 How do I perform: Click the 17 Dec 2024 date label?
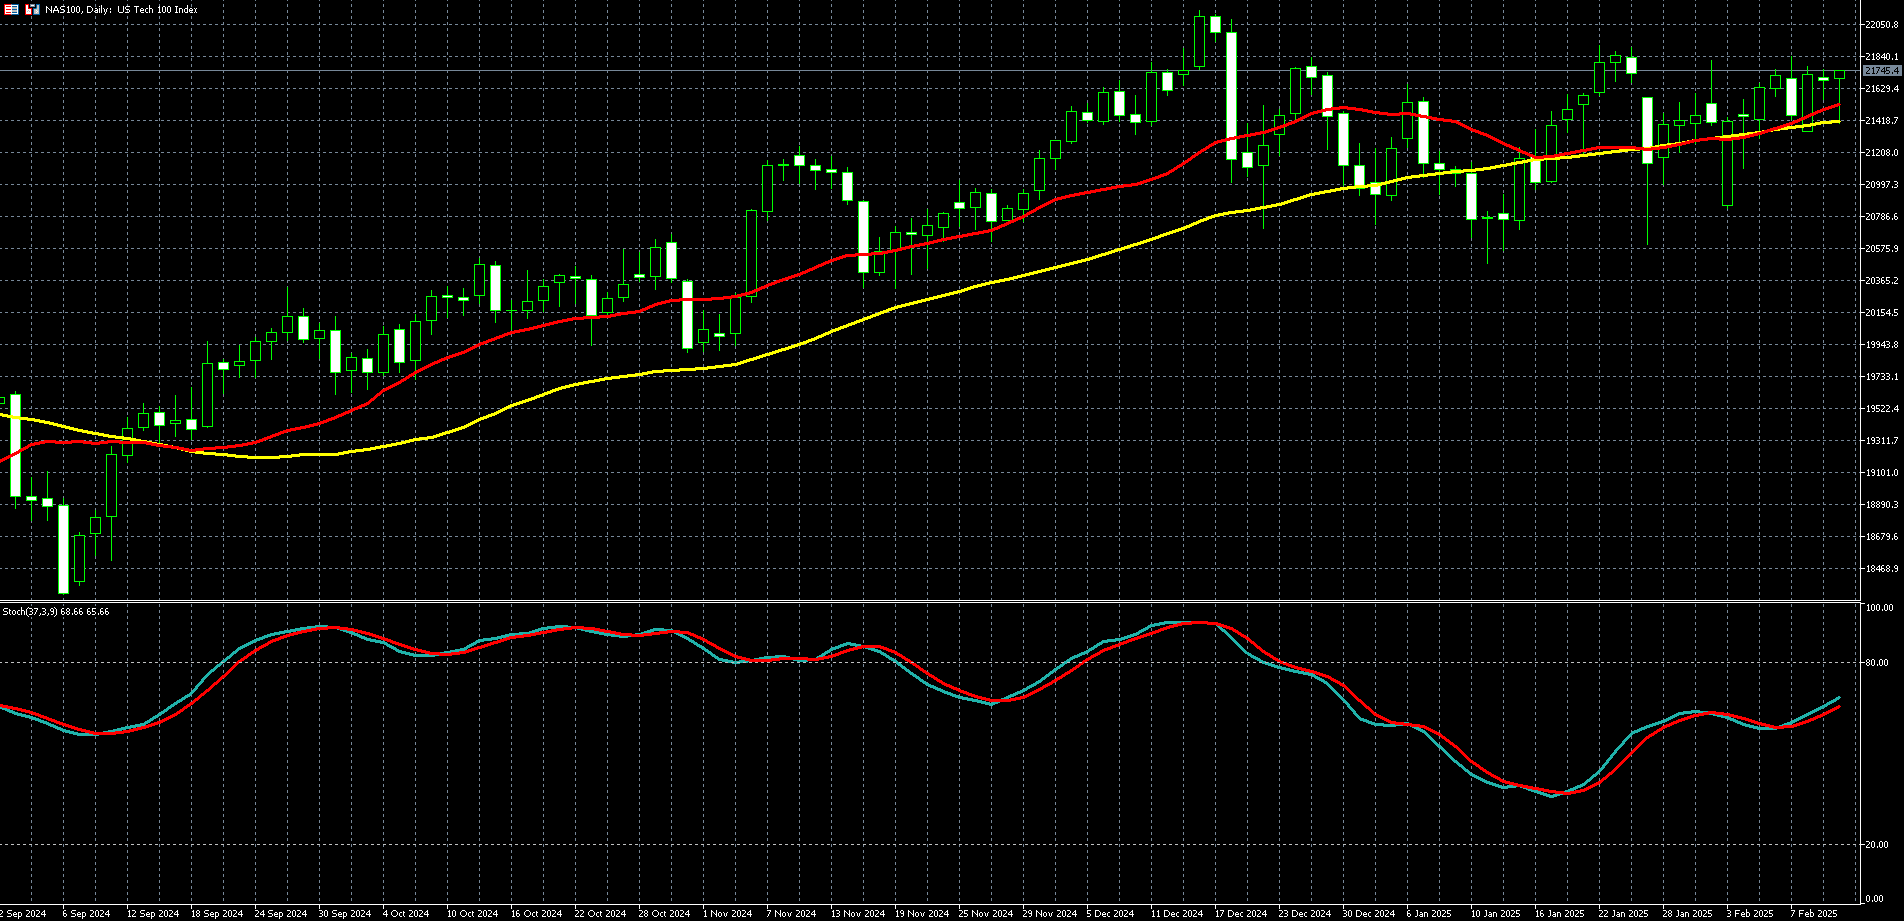coord(1241,914)
